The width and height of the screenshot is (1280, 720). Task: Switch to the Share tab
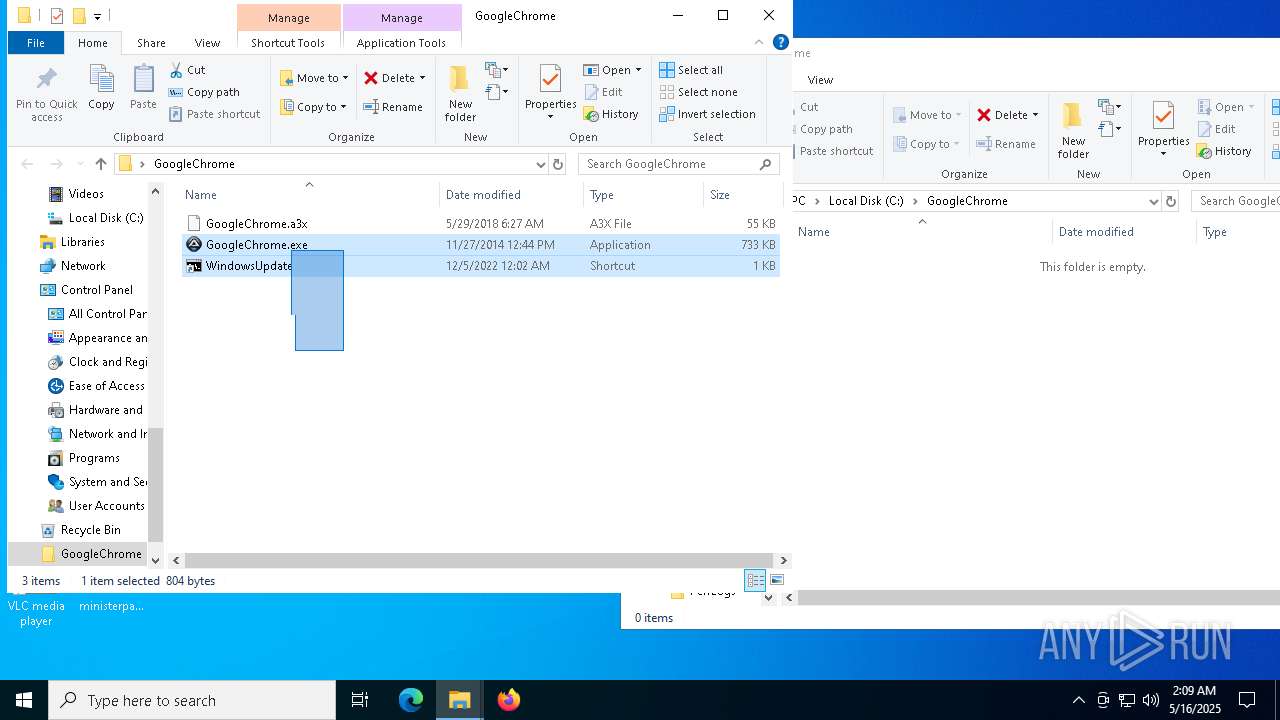[151, 43]
